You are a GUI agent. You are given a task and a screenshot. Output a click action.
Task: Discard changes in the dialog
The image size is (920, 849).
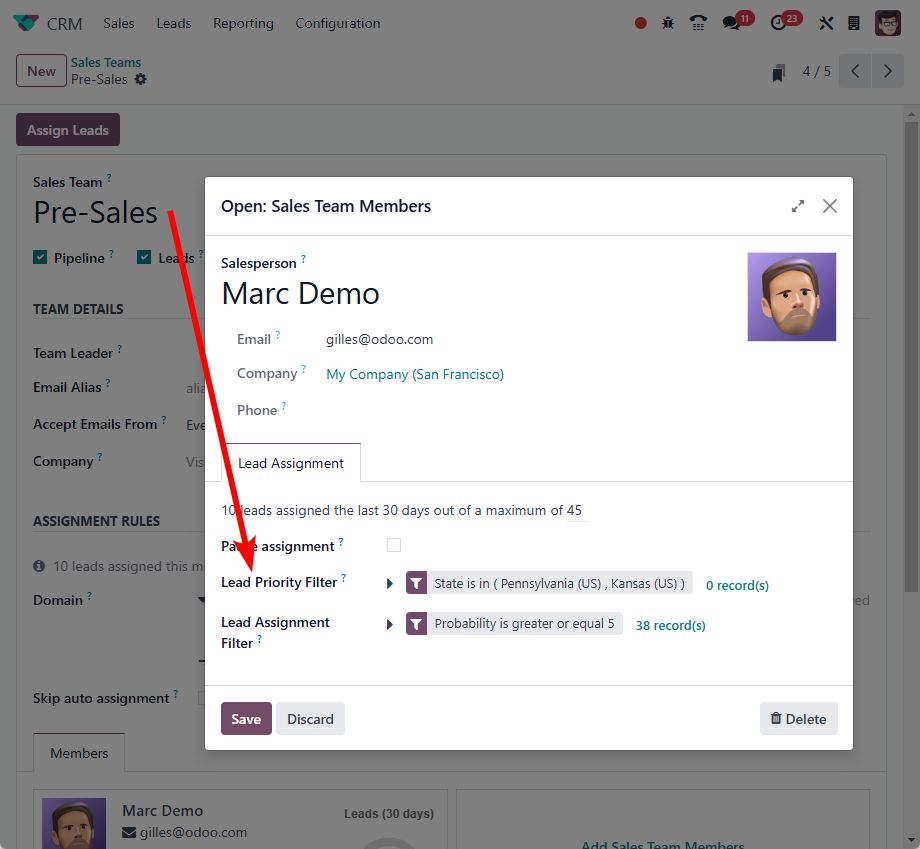(310, 719)
